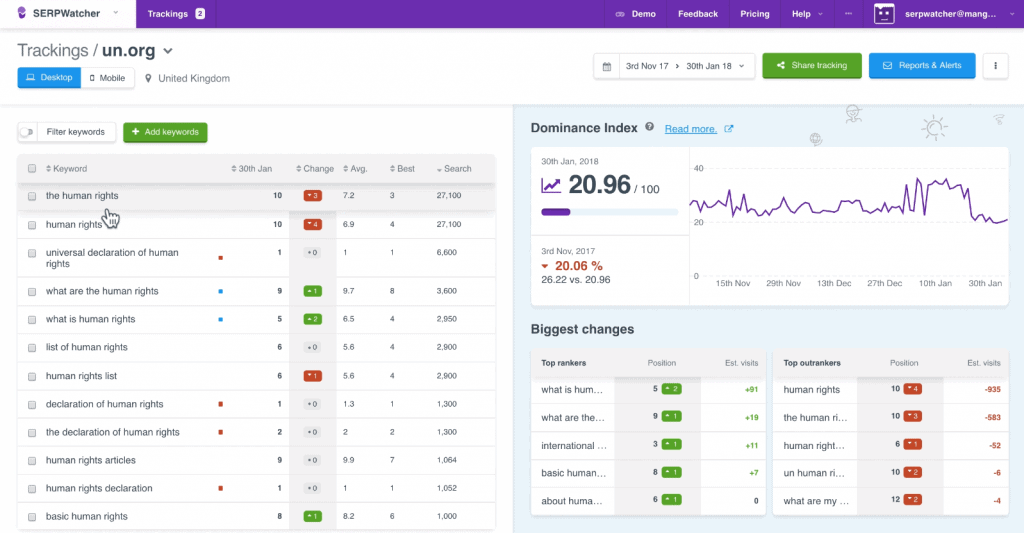
Task: Check 'list of human rights' checkbox
Action: [x=32, y=348]
